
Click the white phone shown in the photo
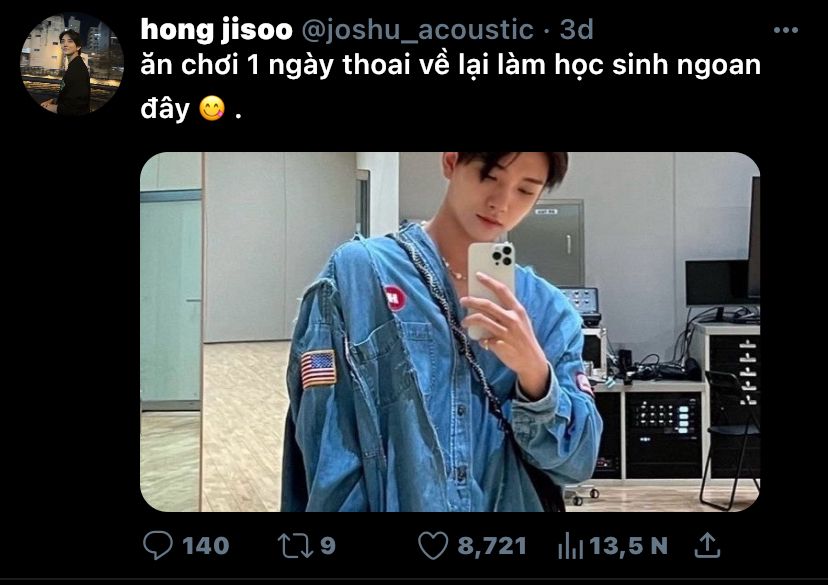(491, 288)
